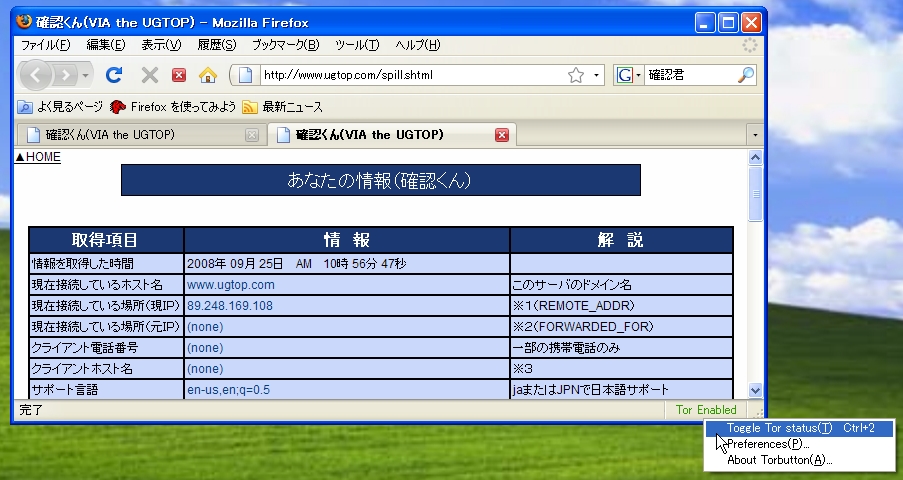Screen dimensions: 903x480
Task: Click the vertical scrollbar thumb
Action: pos(756,194)
